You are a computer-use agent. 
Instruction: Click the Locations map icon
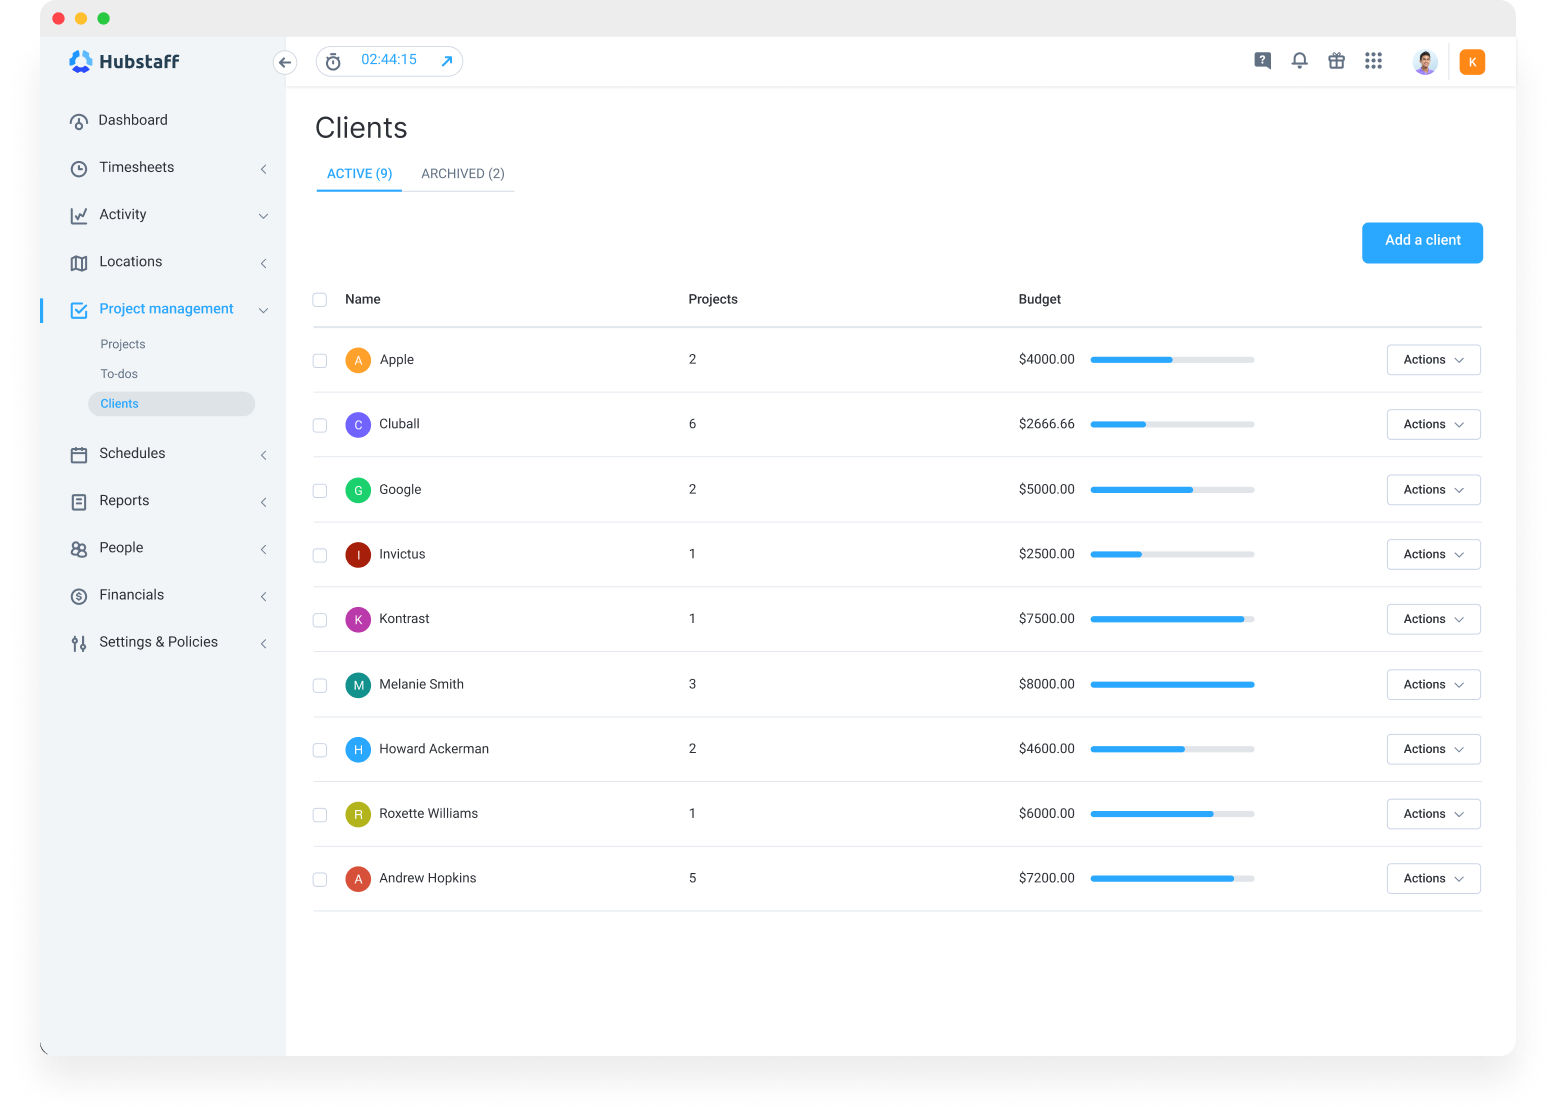79,262
